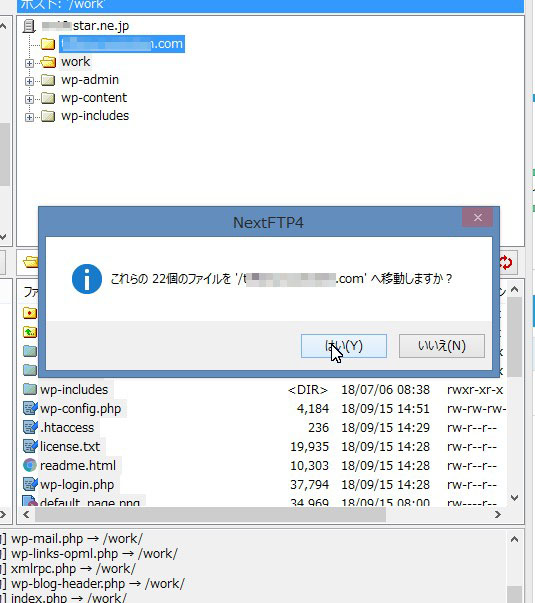
Task: Select the highlighted .com folder icon
Action: click(x=48, y=44)
